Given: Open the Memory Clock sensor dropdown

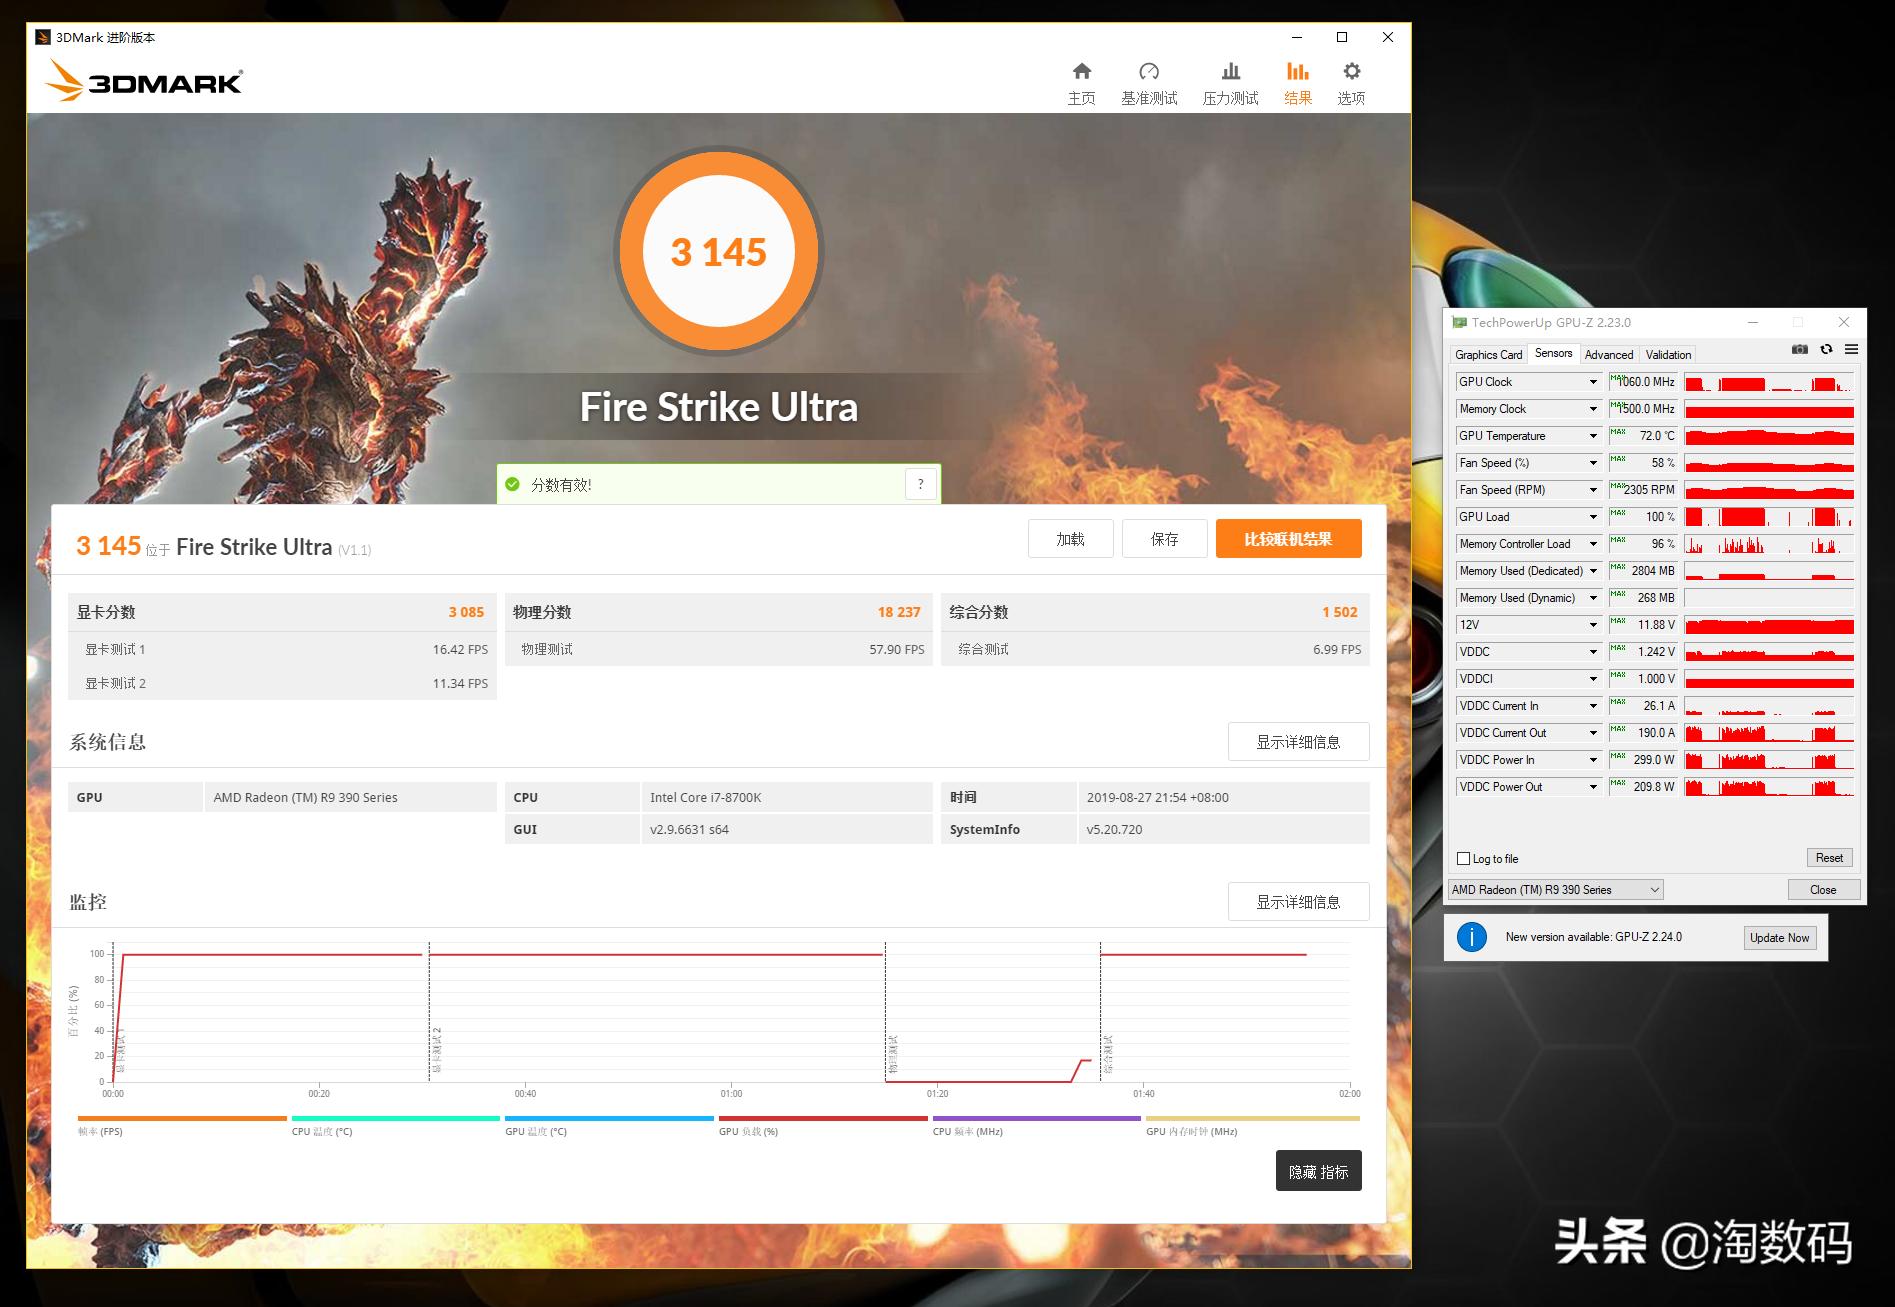Looking at the screenshot, I should 1591,408.
